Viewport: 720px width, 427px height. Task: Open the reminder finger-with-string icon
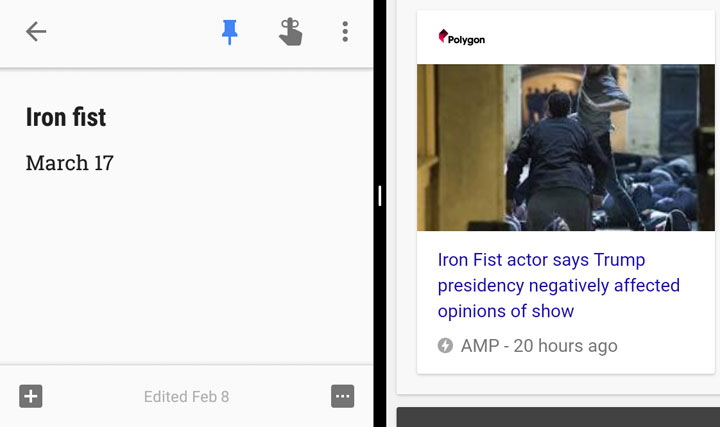[x=290, y=32]
